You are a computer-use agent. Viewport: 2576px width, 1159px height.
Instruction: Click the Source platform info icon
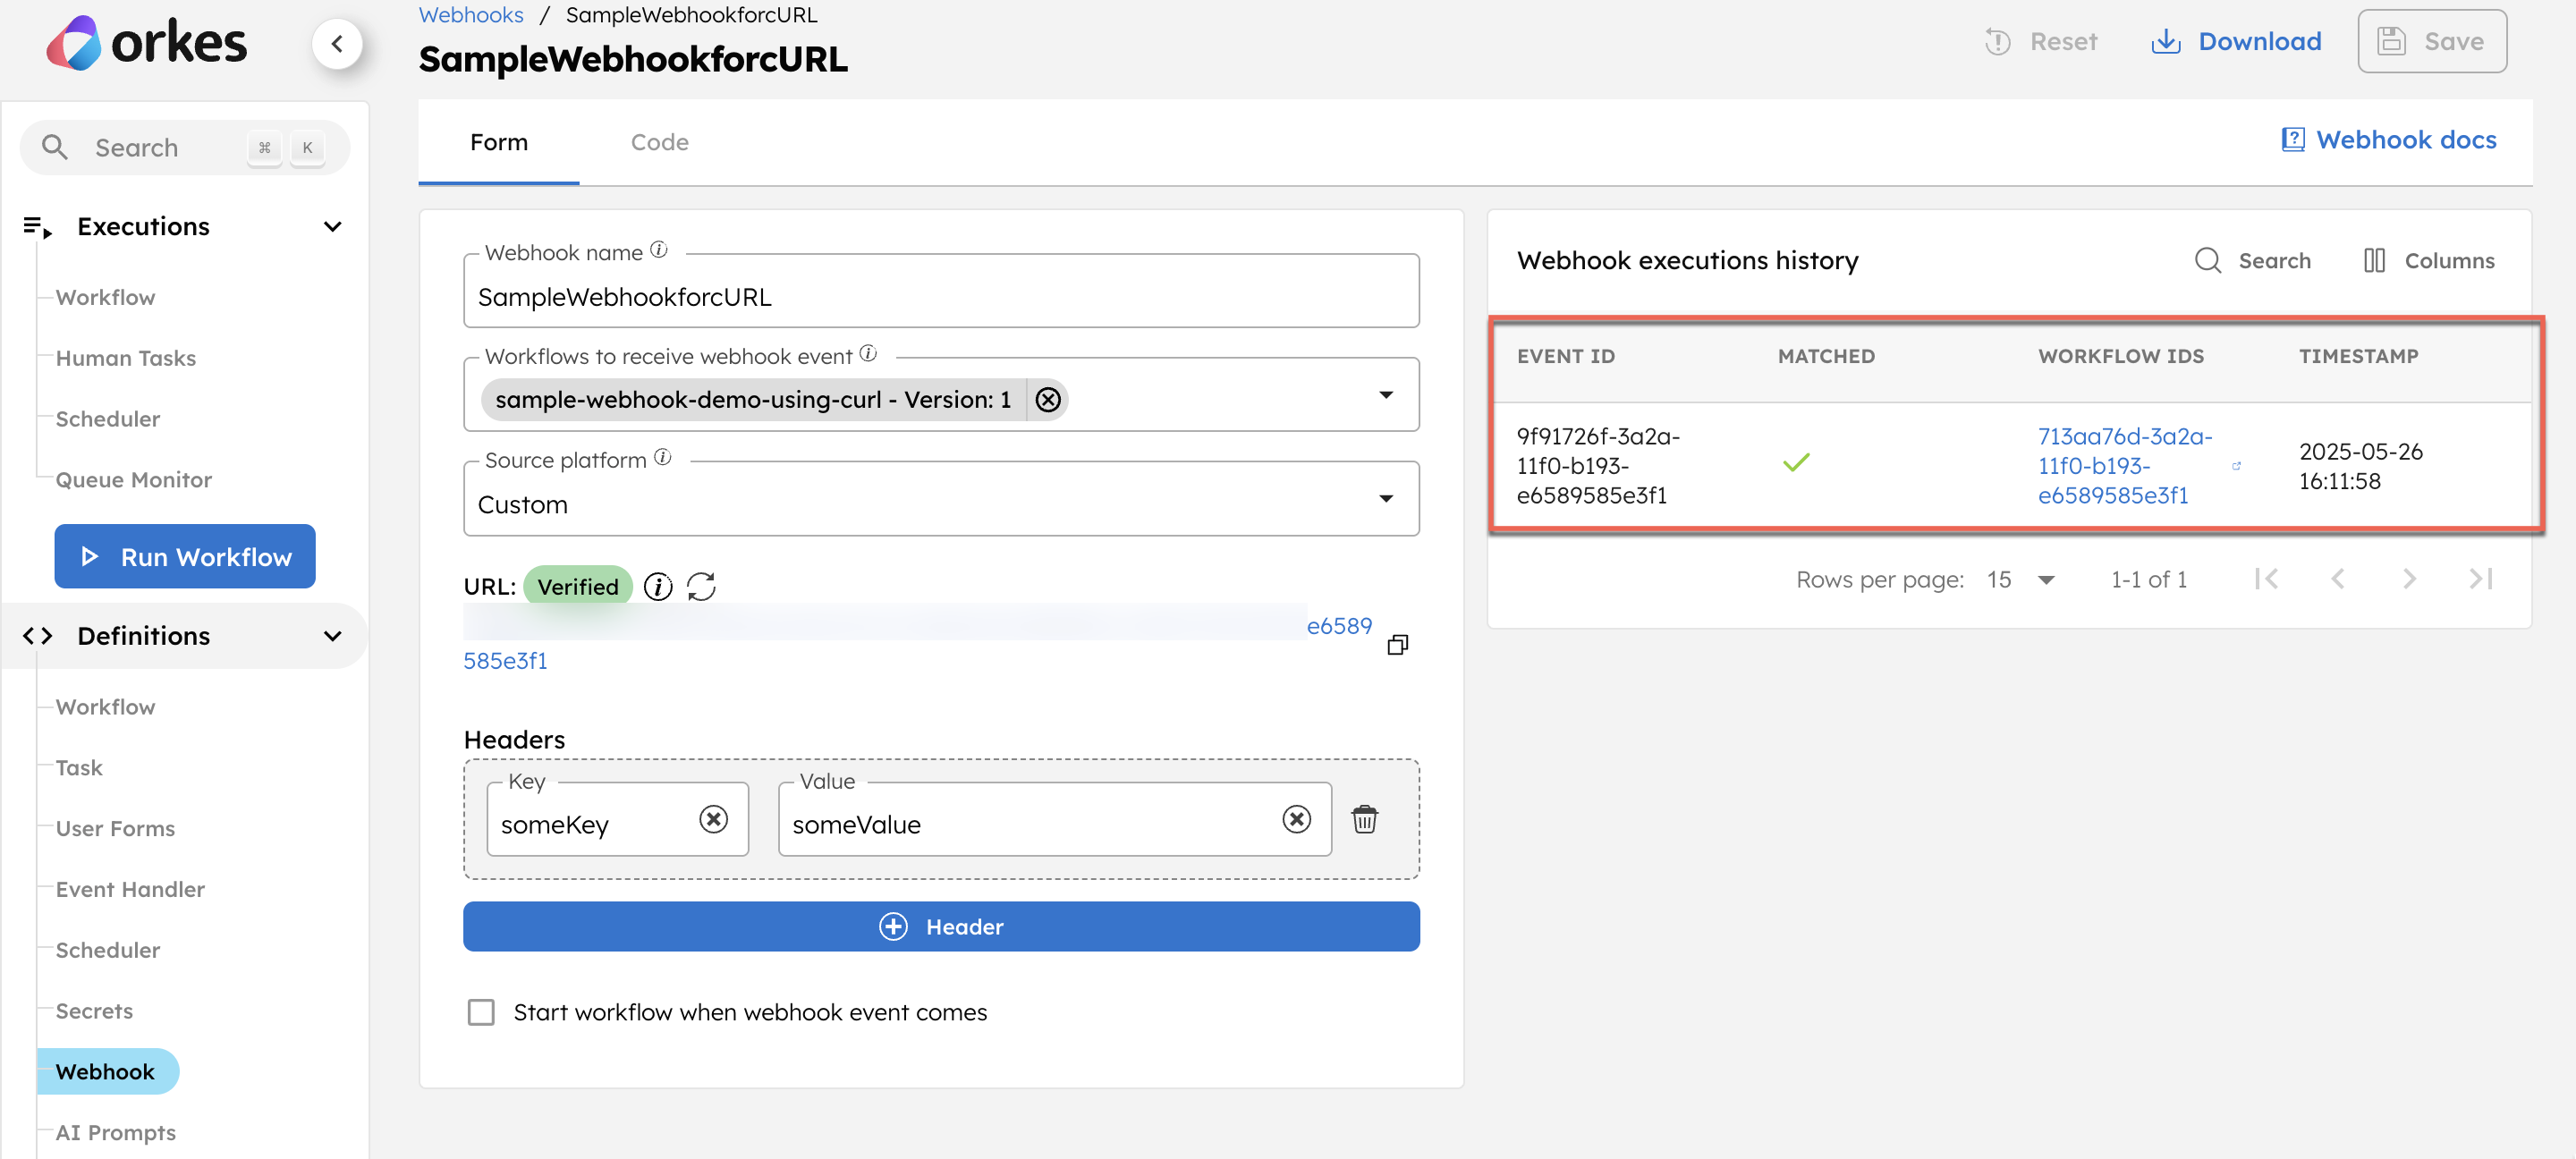pos(662,458)
